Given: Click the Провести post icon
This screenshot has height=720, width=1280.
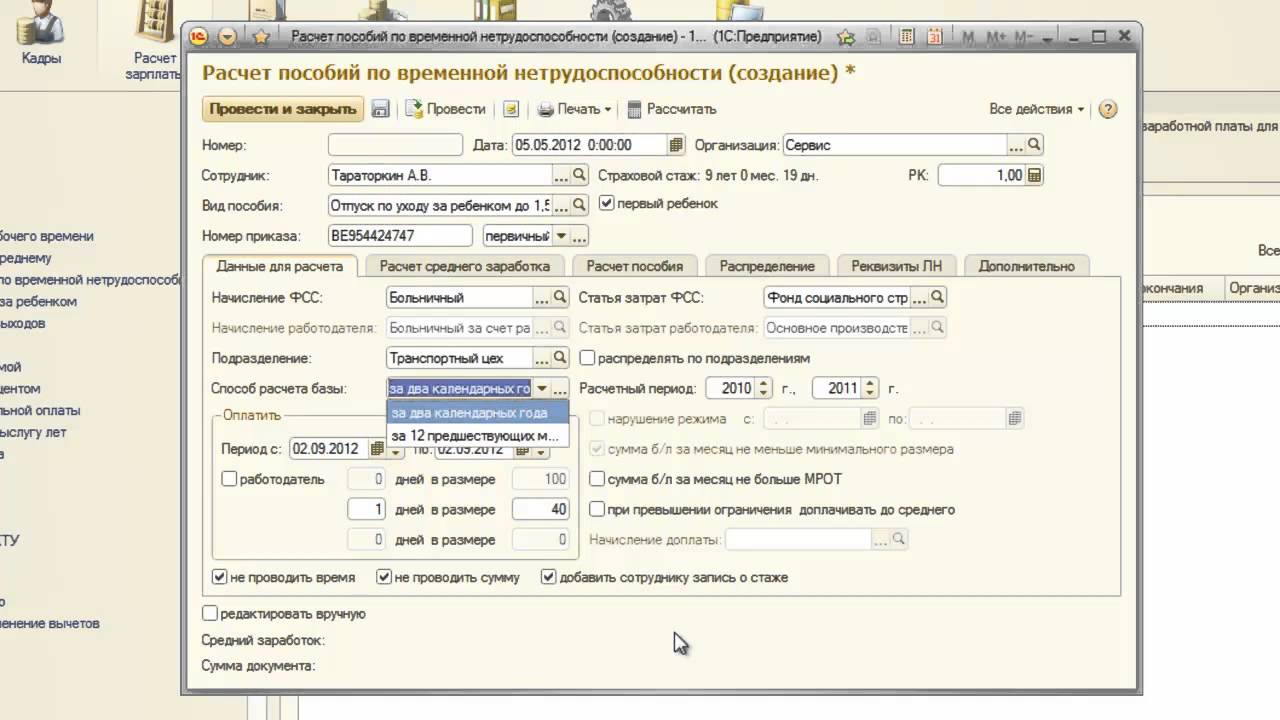Looking at the screenshot, I should [414, 109].
